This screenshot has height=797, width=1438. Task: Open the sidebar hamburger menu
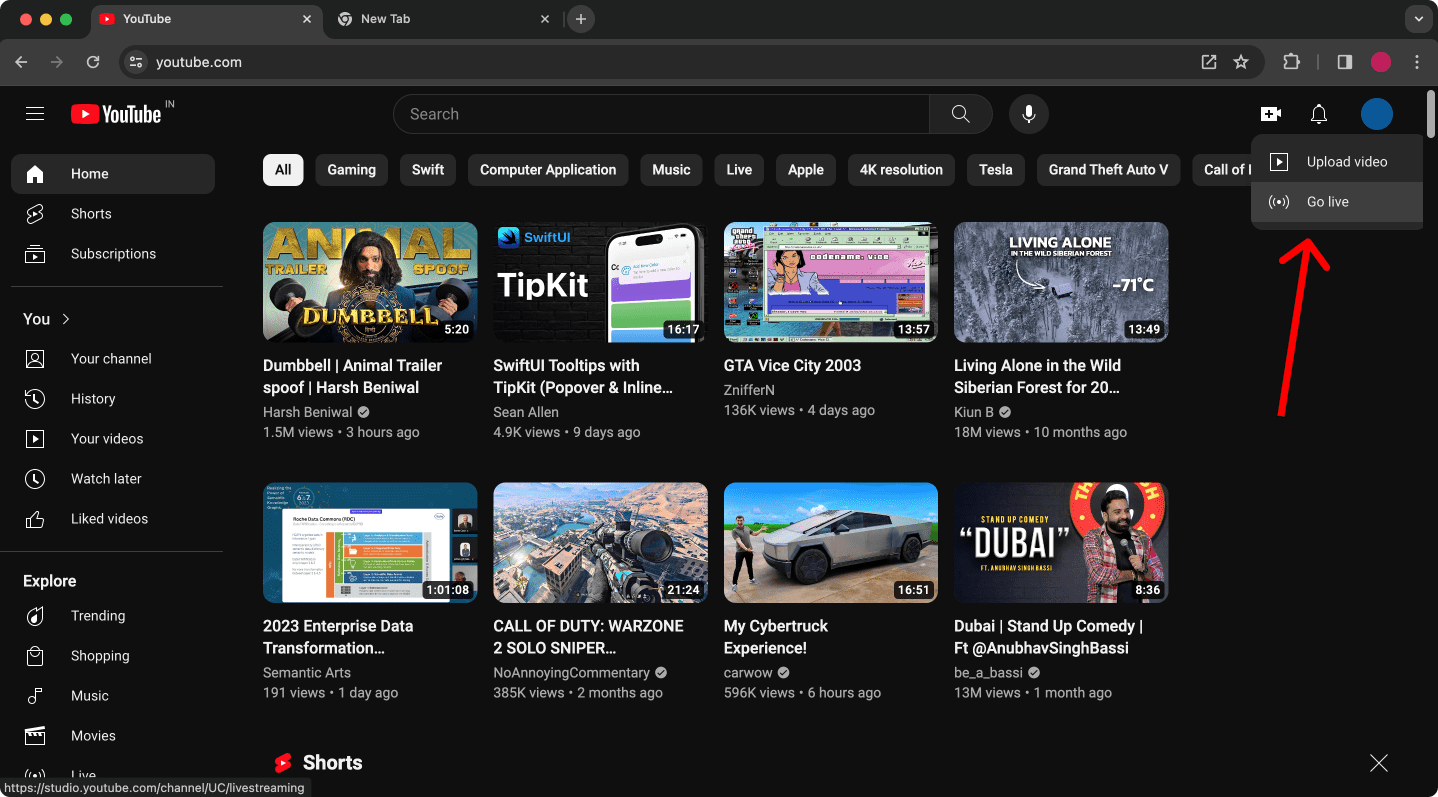click(35, 113)
